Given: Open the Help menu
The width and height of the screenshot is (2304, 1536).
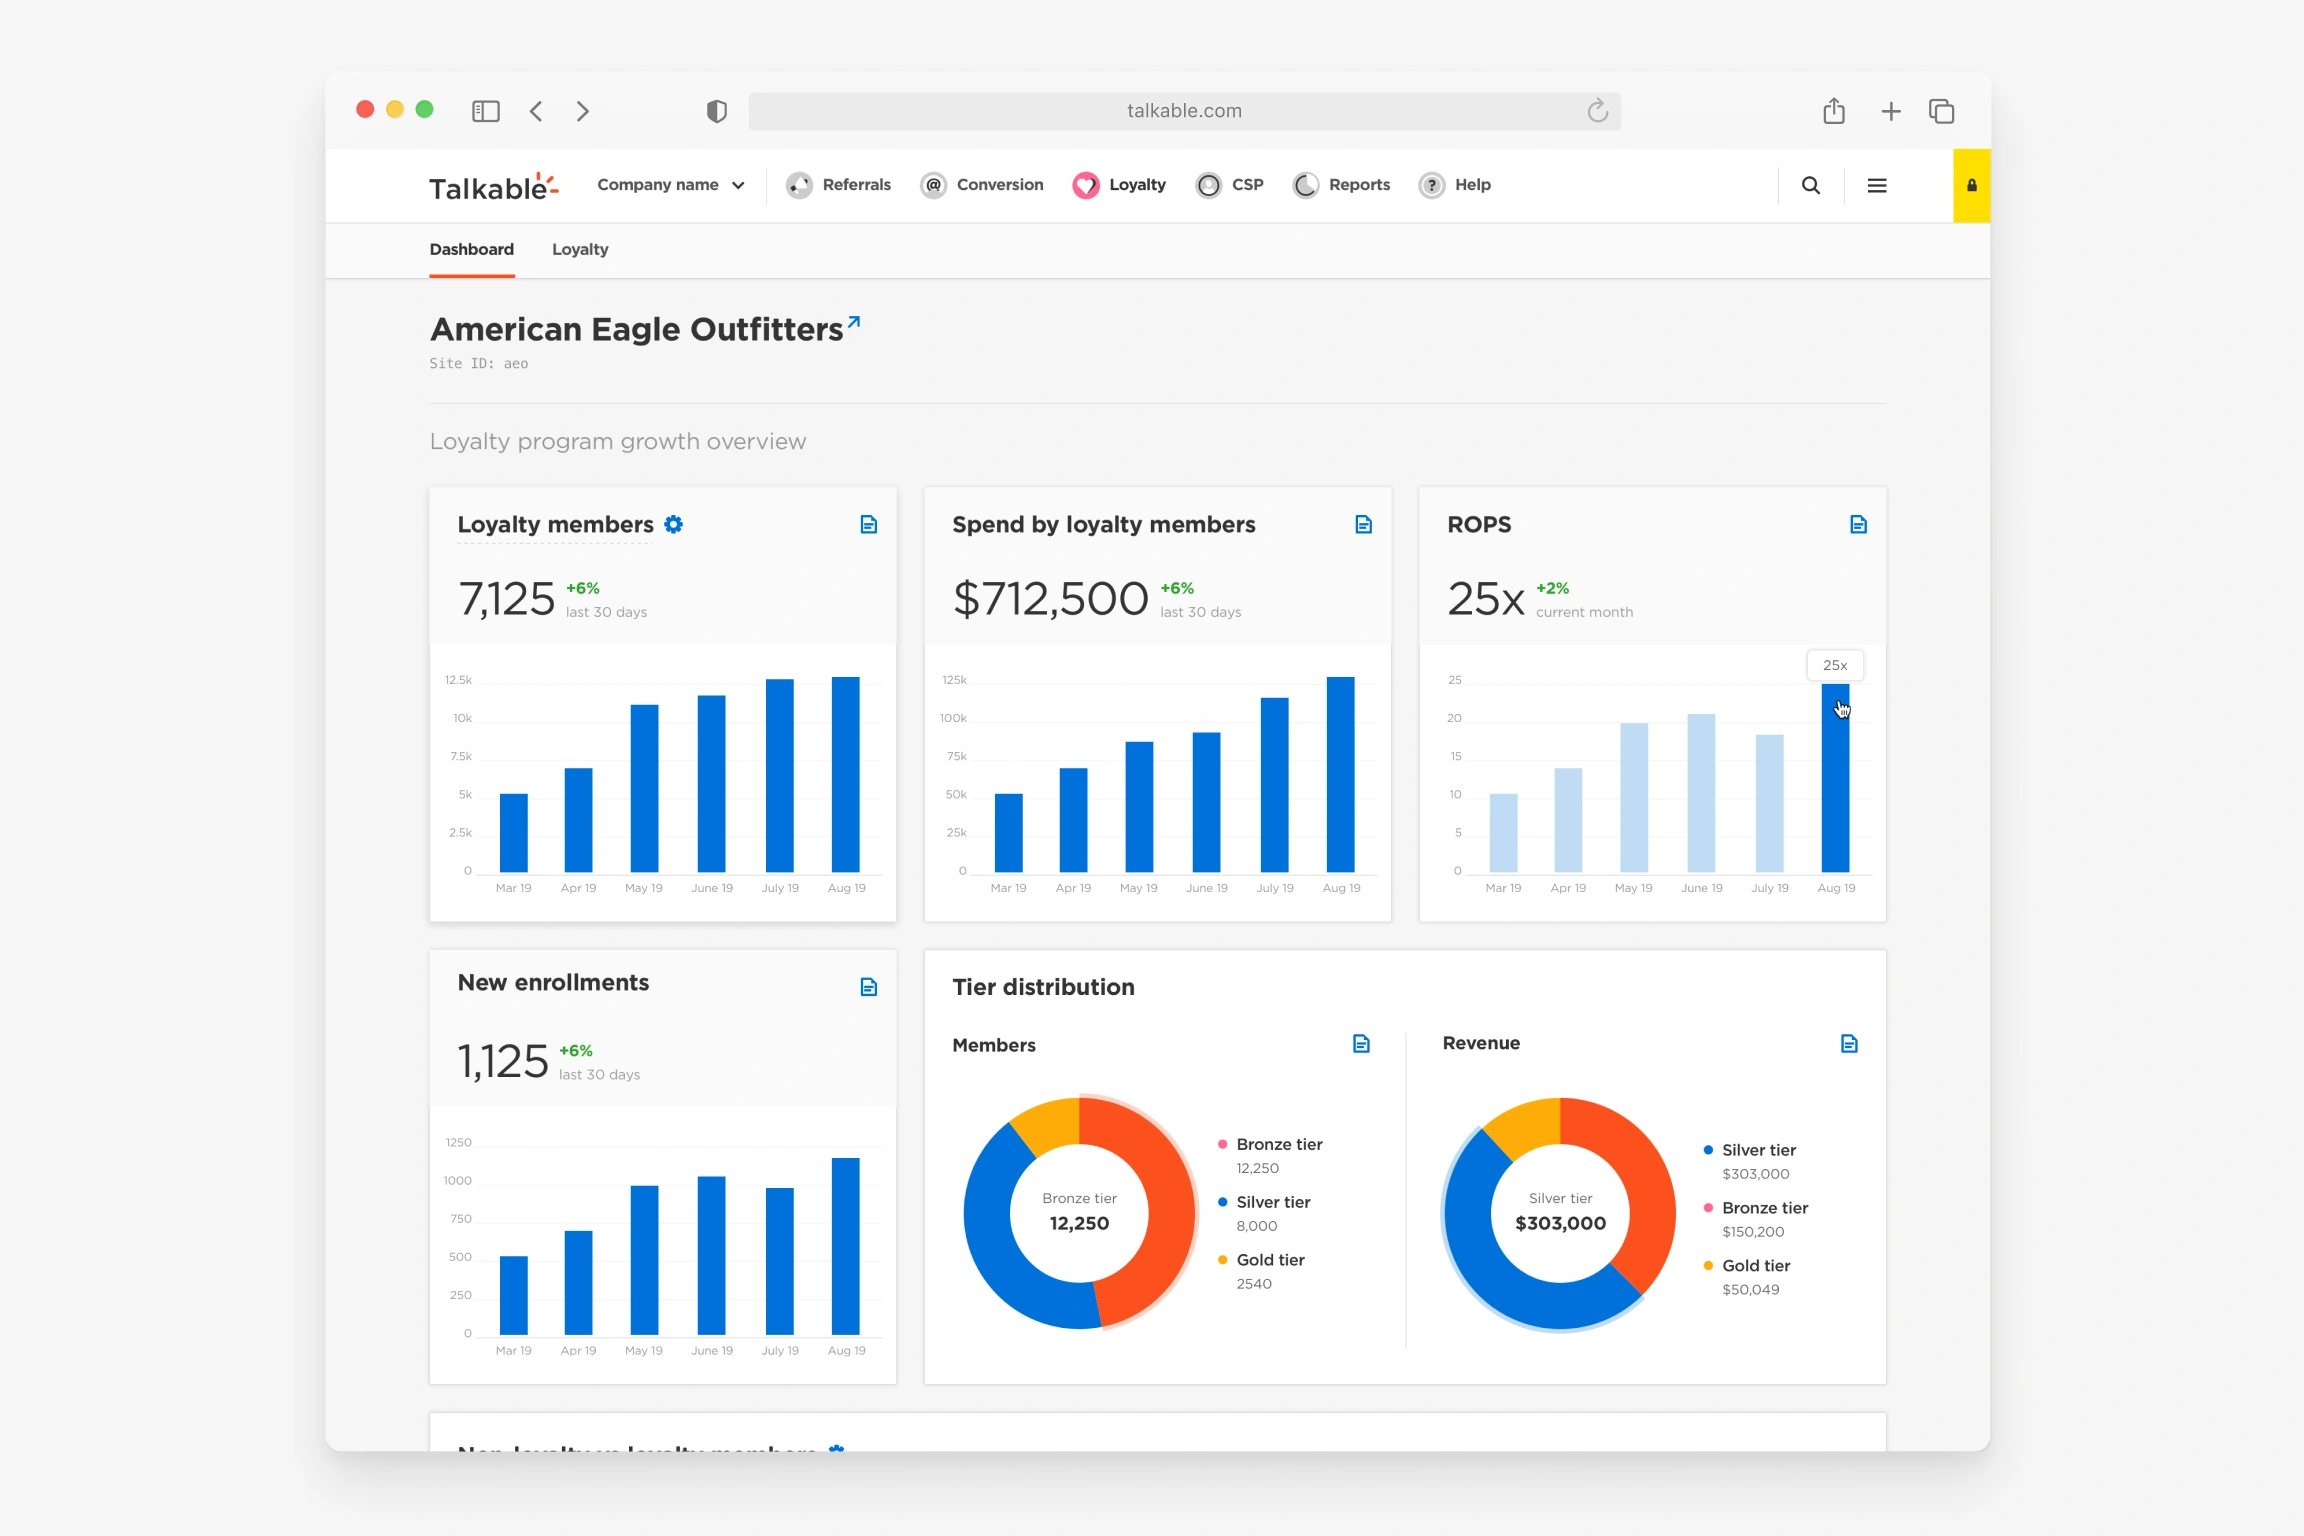Looking at the screenshot, I should [1455, 185].
